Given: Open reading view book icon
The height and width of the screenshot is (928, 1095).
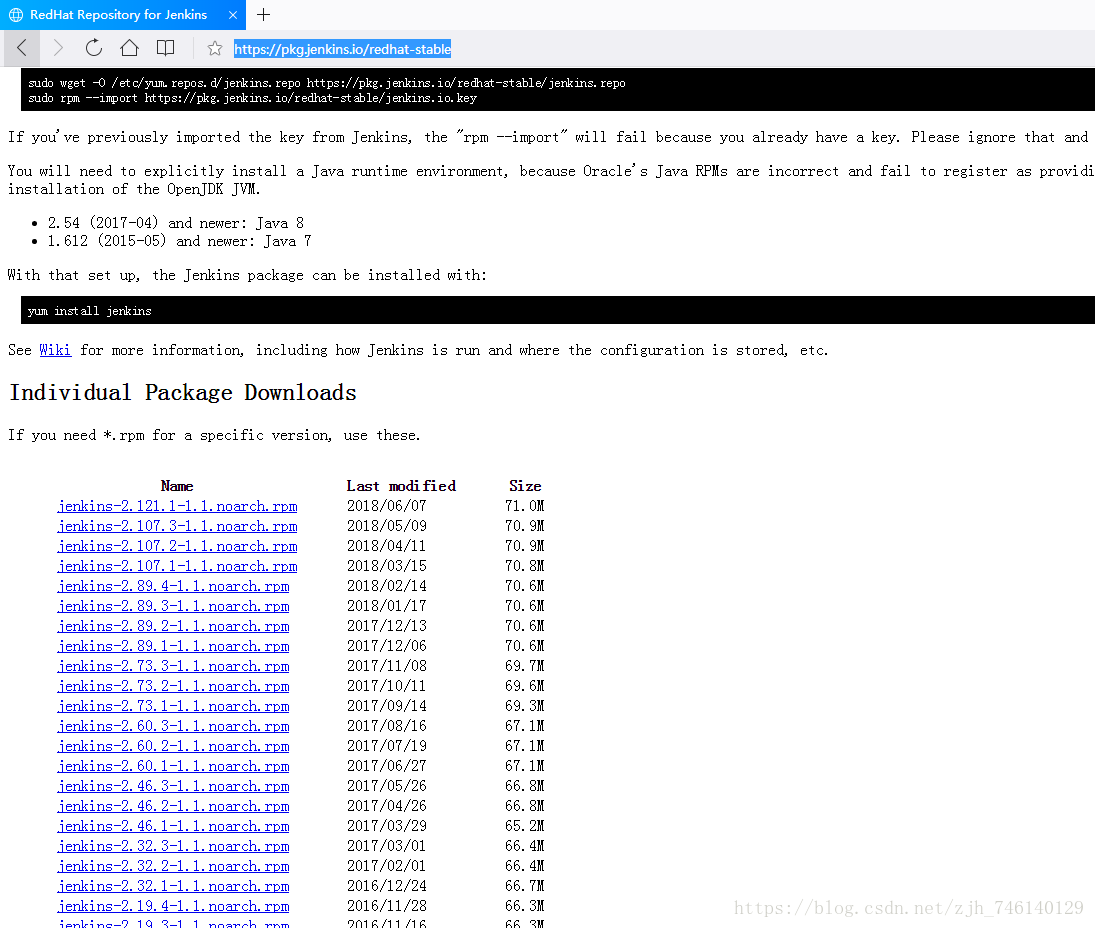Looking at the screenshot, I should pos(166,47).
